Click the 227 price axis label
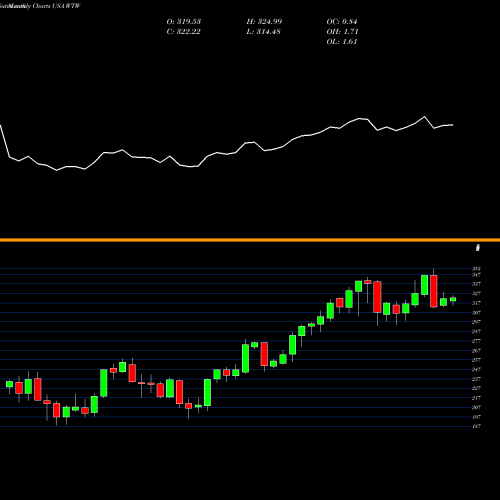The height and width of the screenshot is (500, 500). pos(476,388)
